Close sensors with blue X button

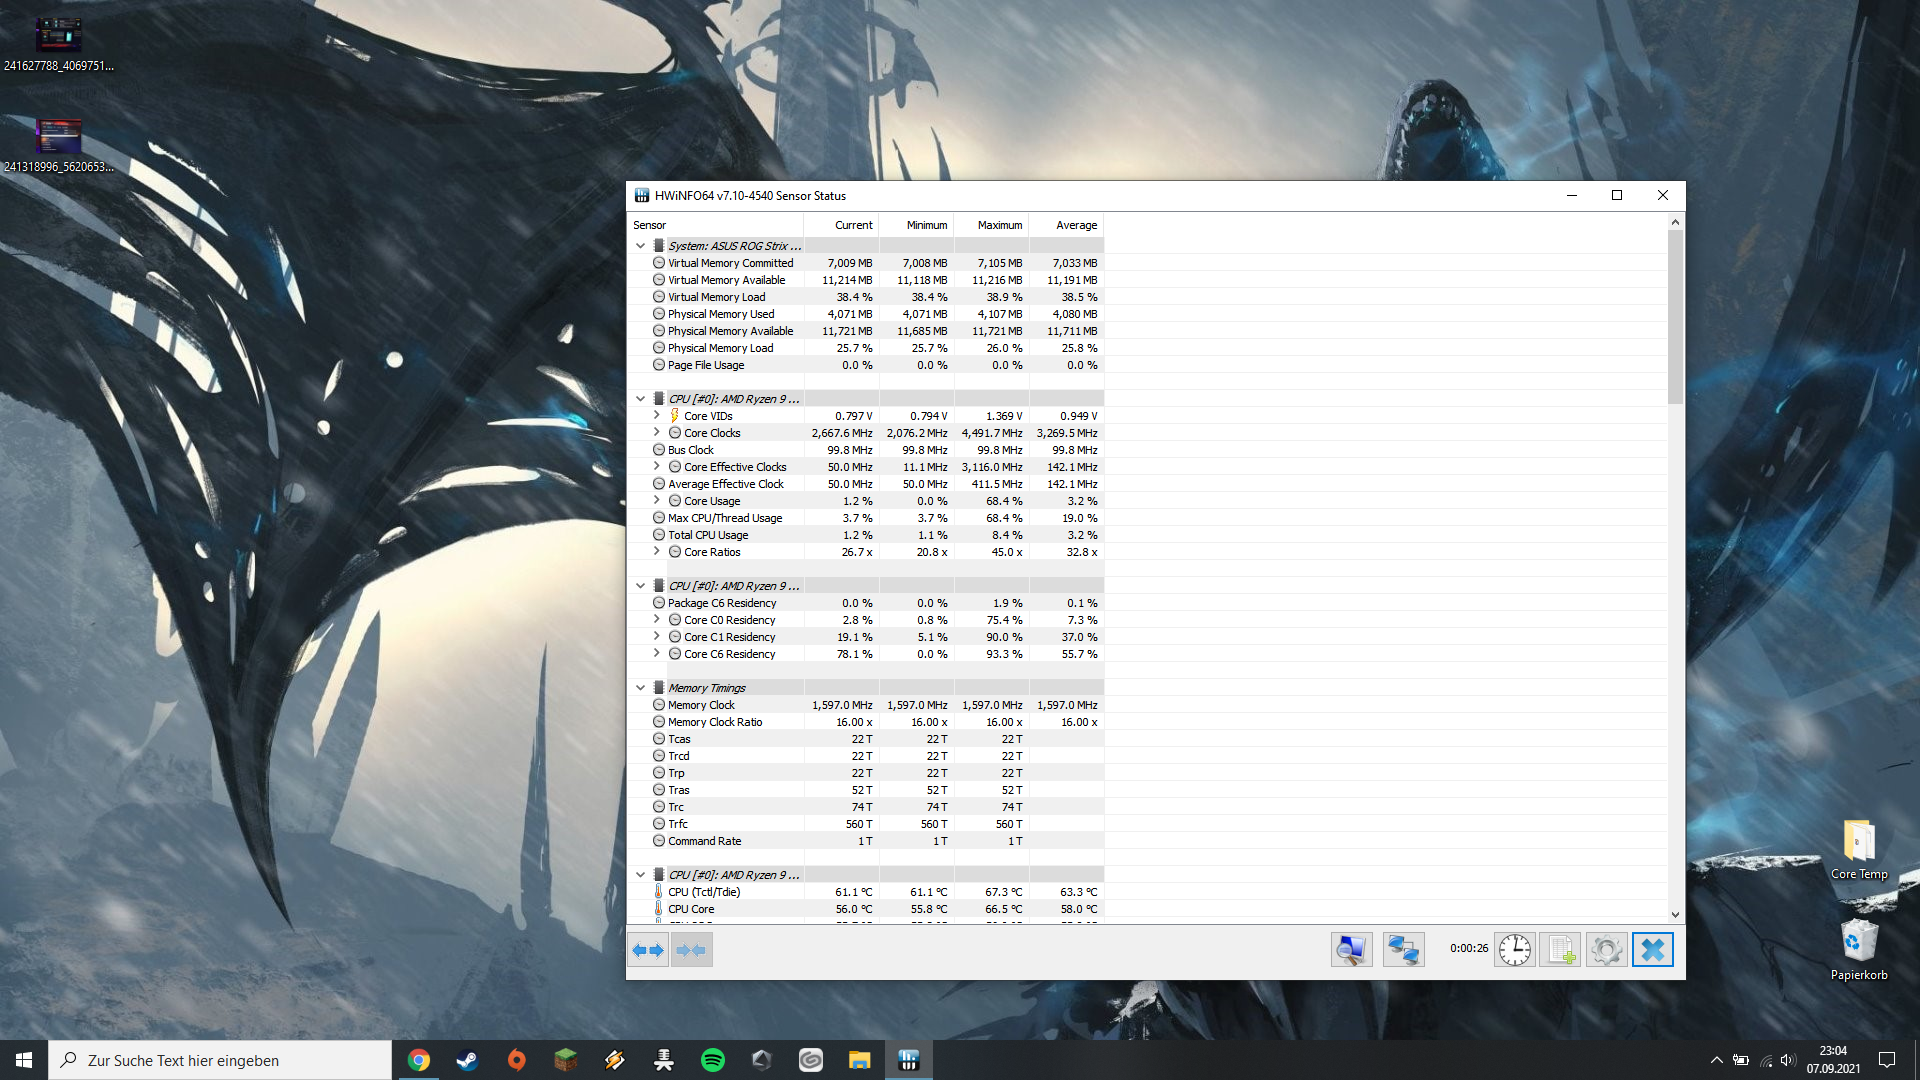(x=1653, y=950)
